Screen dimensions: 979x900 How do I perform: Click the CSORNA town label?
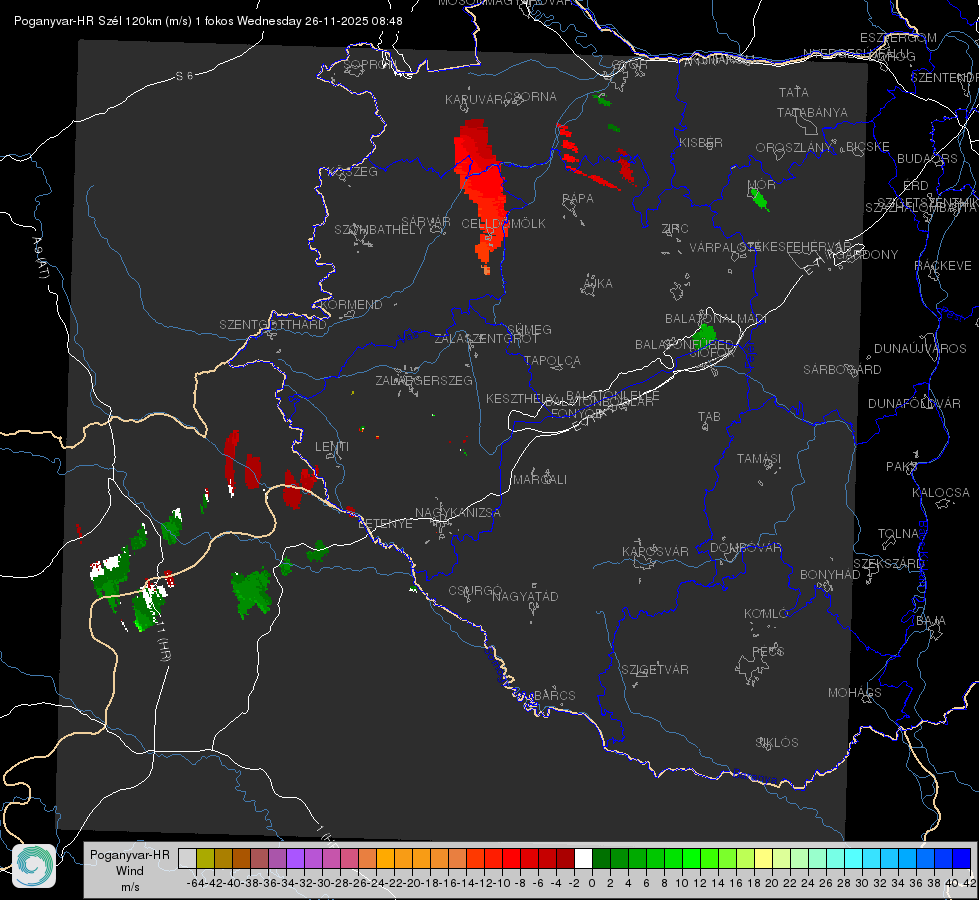click(x=530, y=97)
